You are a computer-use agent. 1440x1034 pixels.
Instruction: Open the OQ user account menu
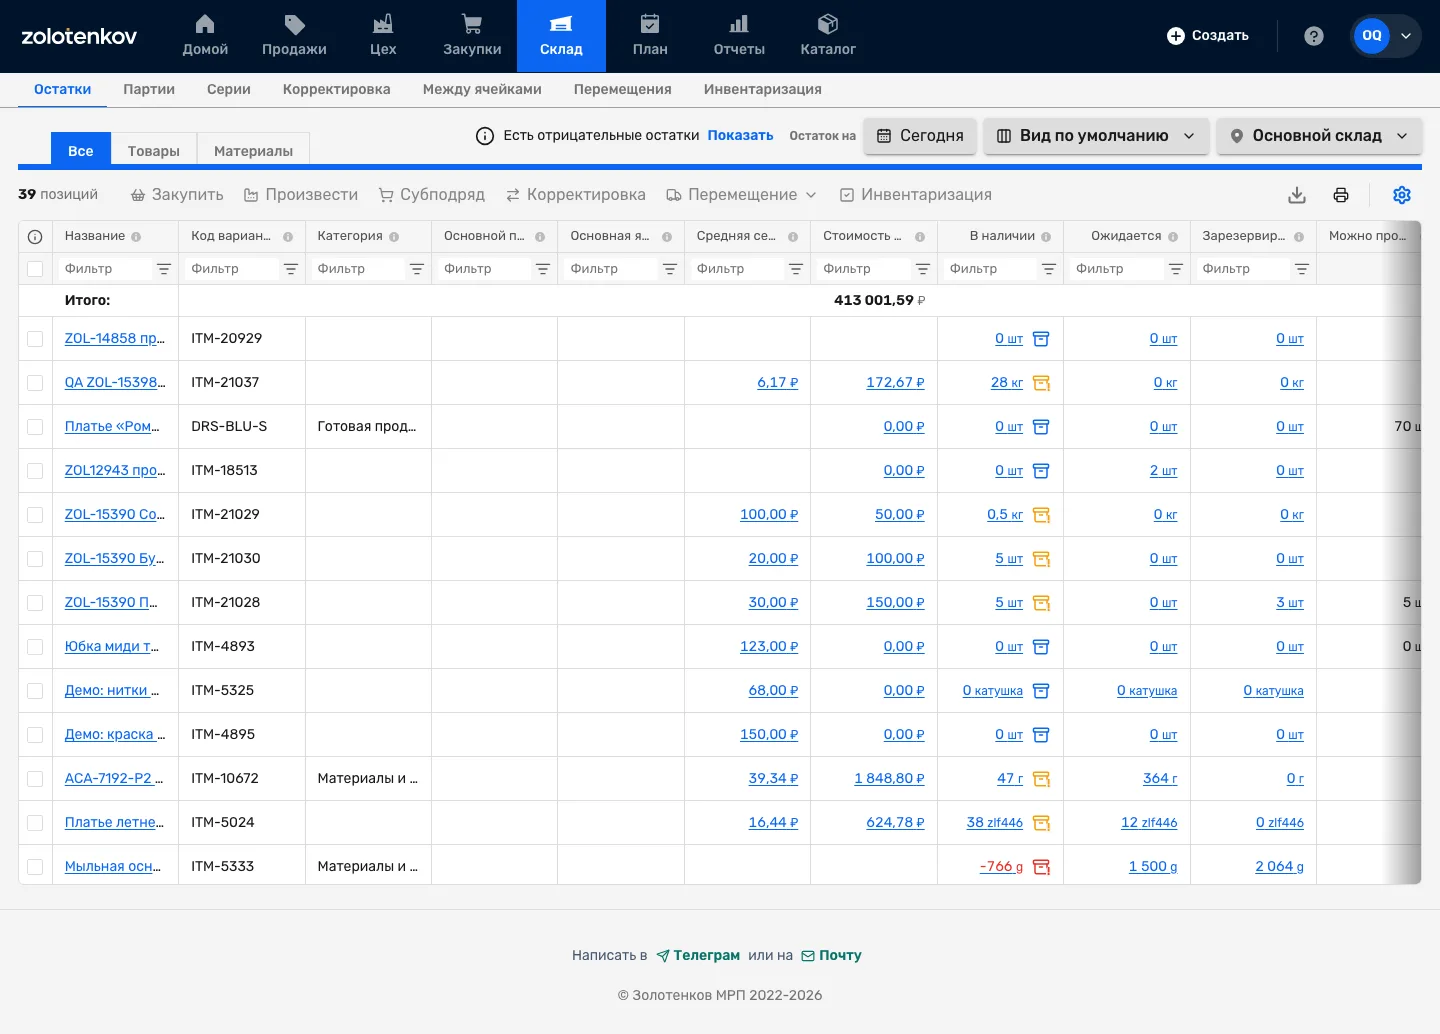[x=1385, y=36]
